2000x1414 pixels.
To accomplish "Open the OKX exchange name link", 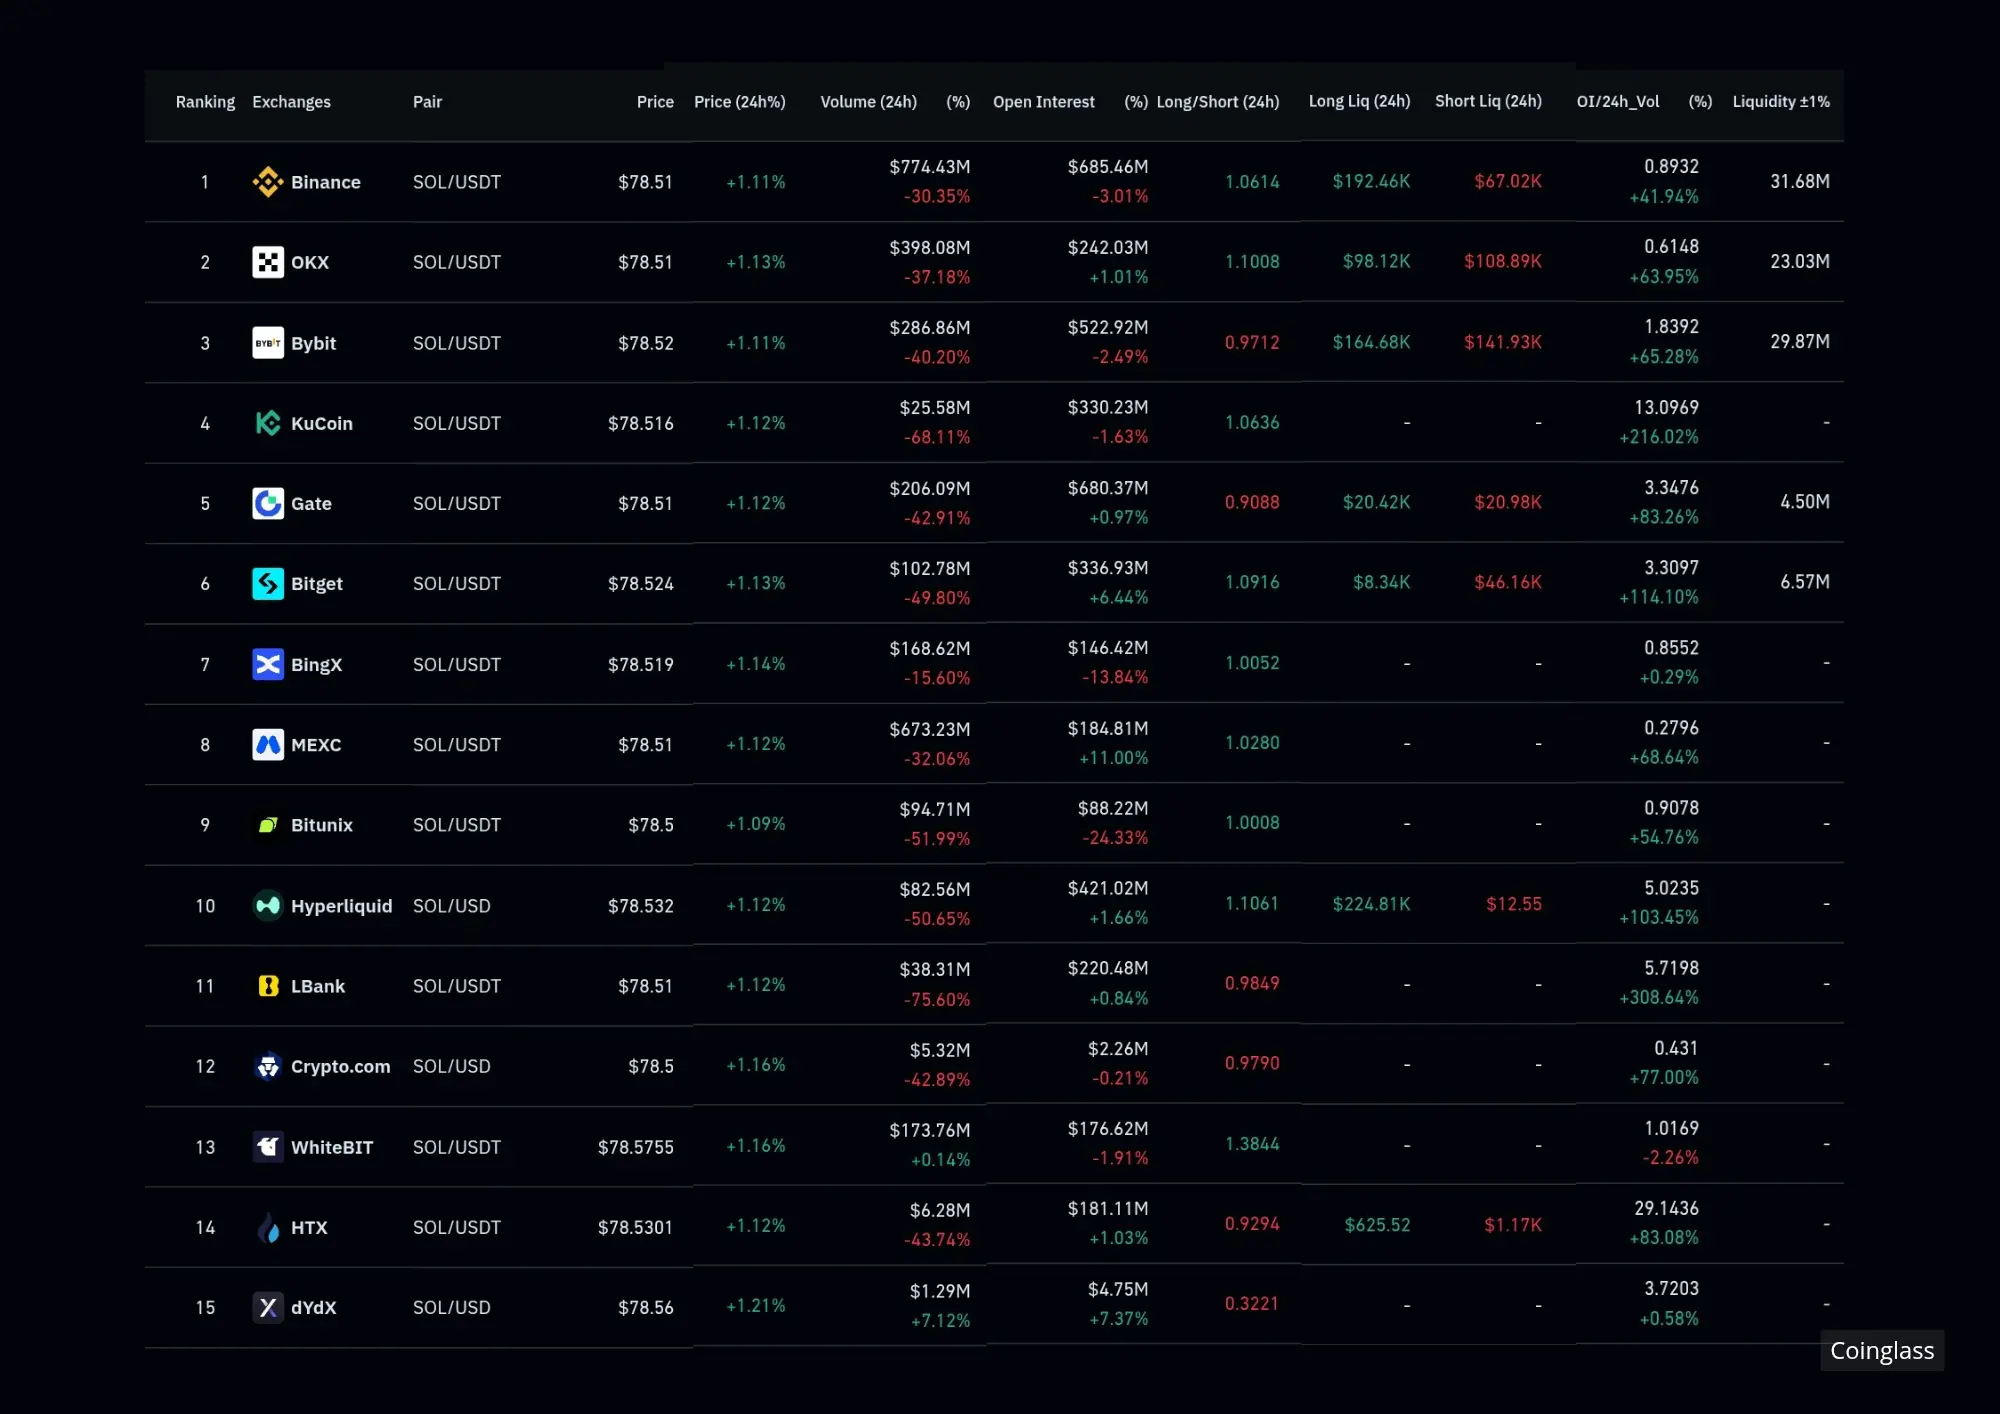I will [x=310, y=262].
